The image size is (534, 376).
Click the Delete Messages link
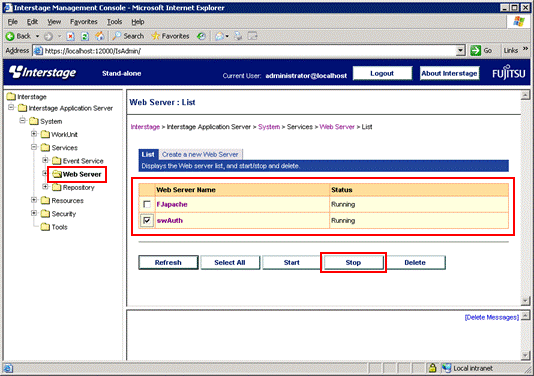pos(492,317)
